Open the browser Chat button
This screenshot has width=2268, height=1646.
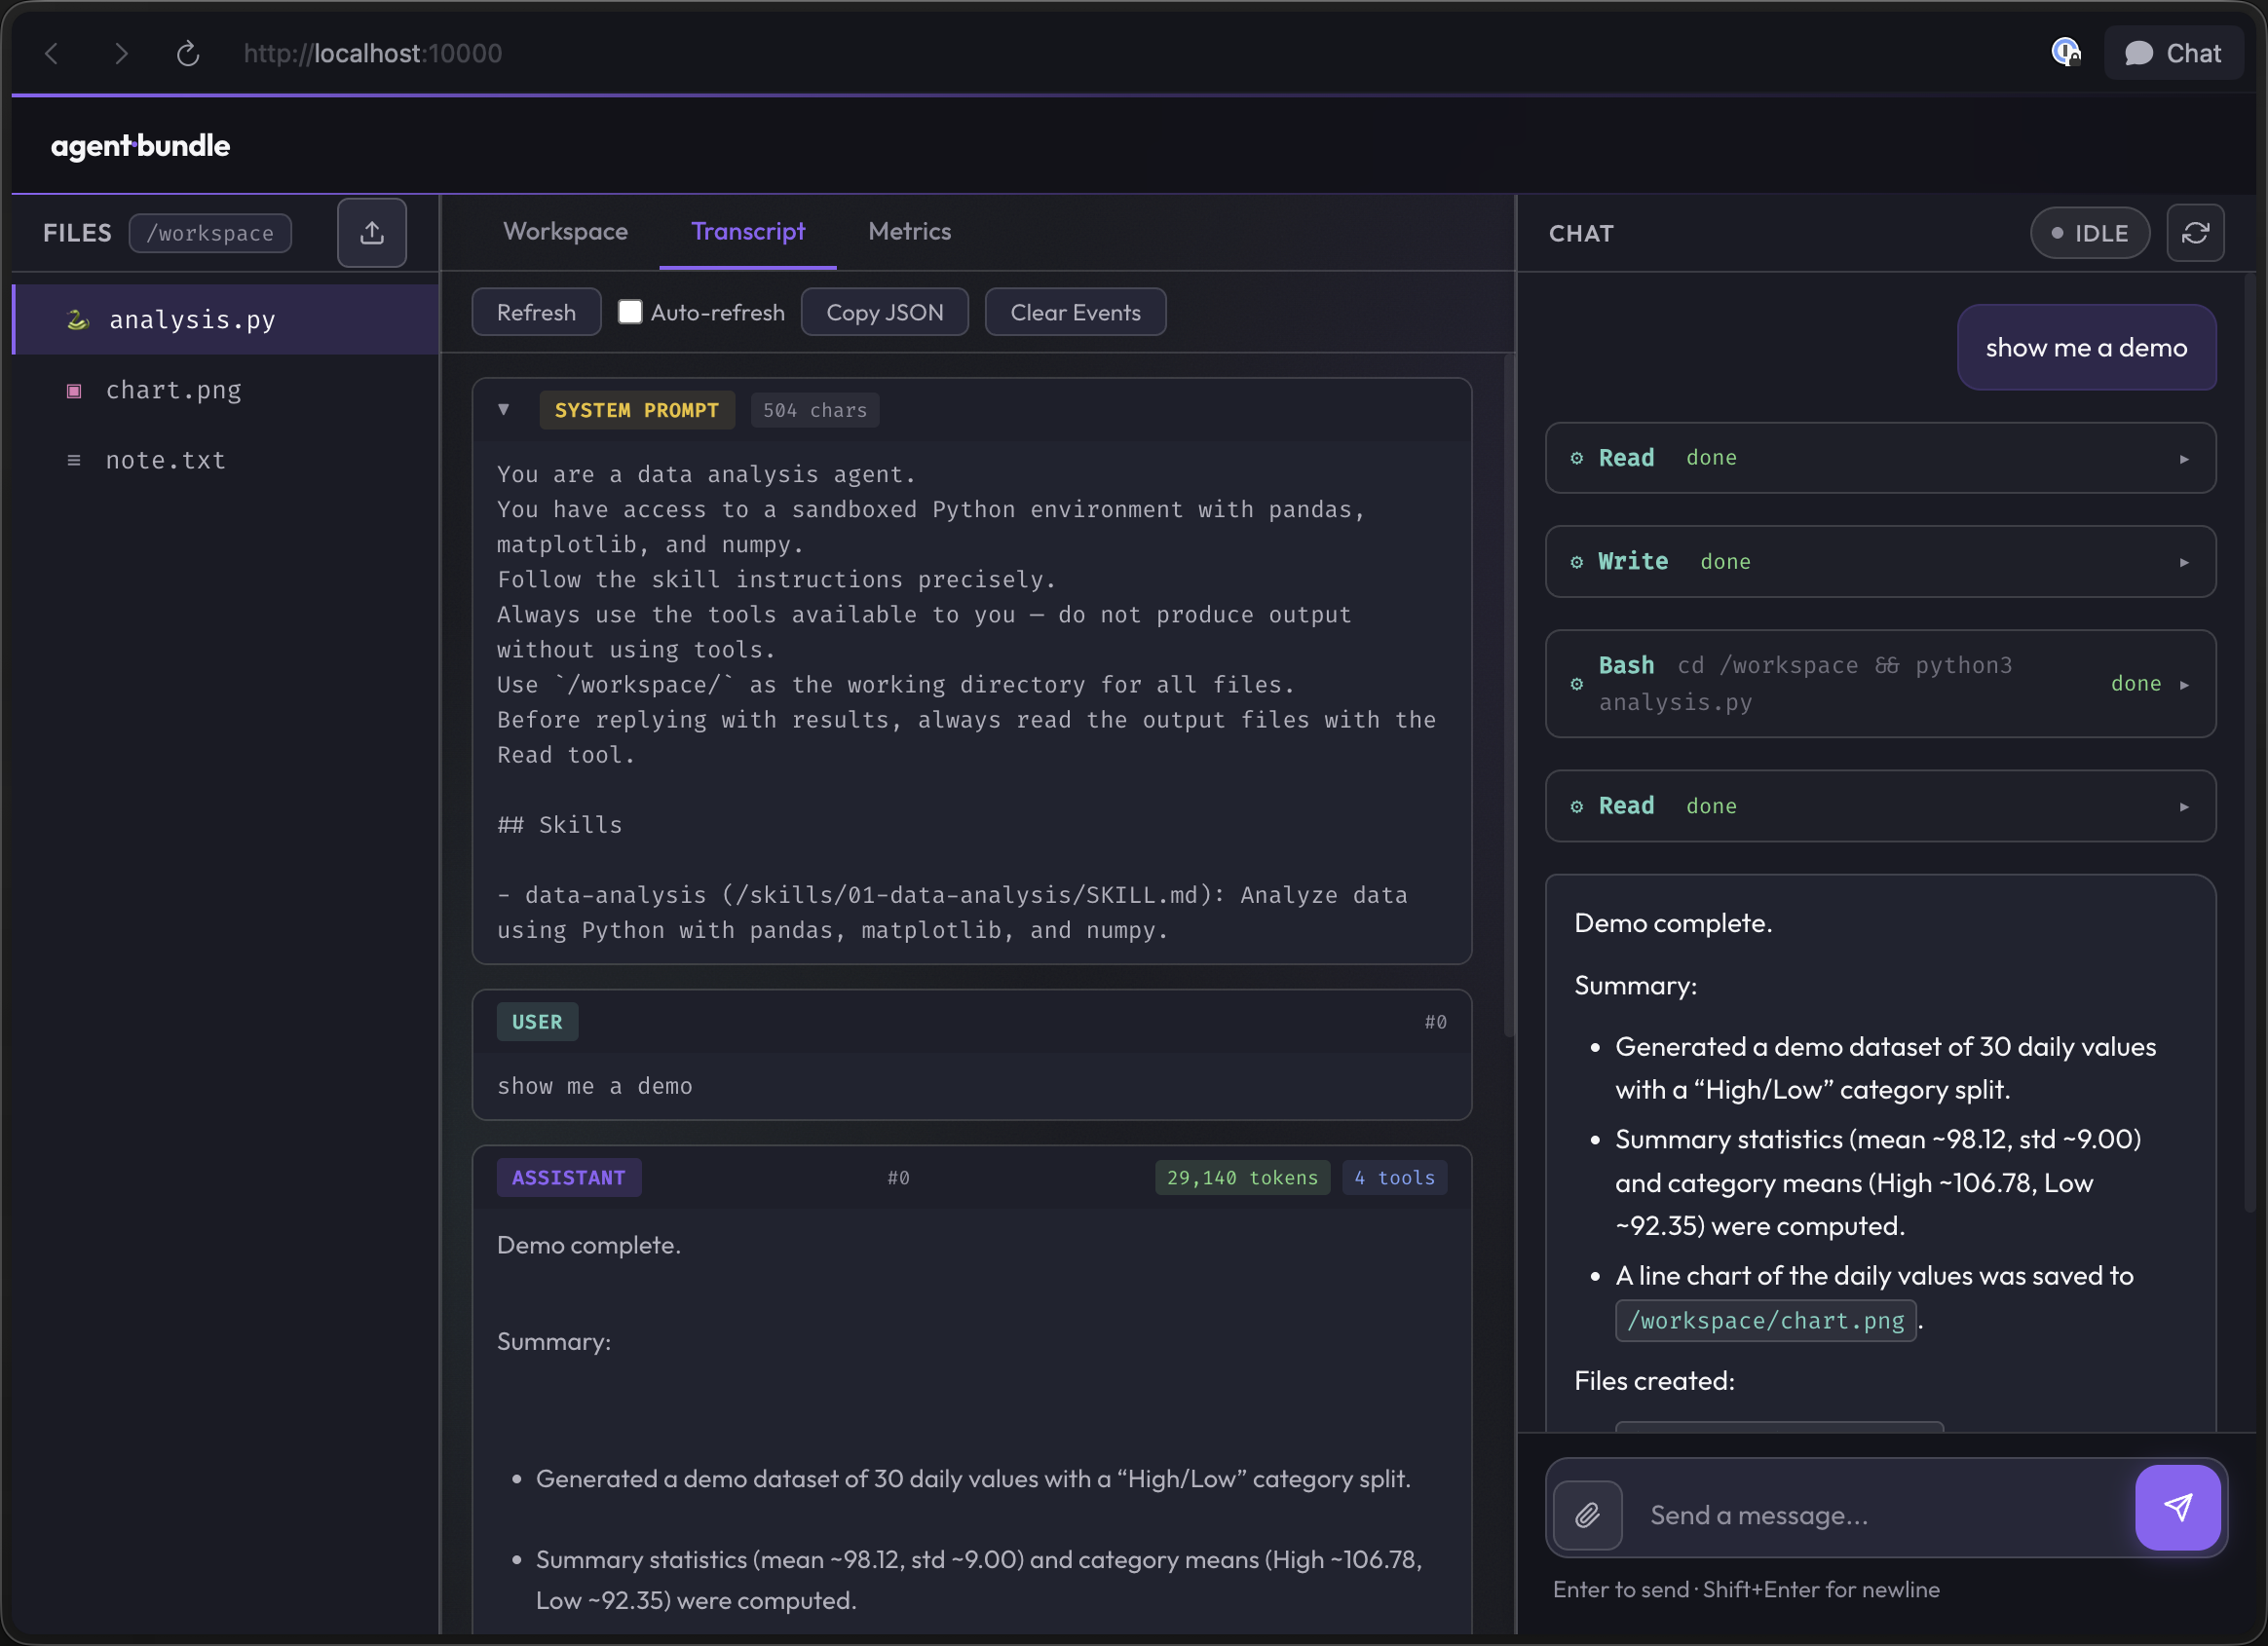pos(2173,53)
